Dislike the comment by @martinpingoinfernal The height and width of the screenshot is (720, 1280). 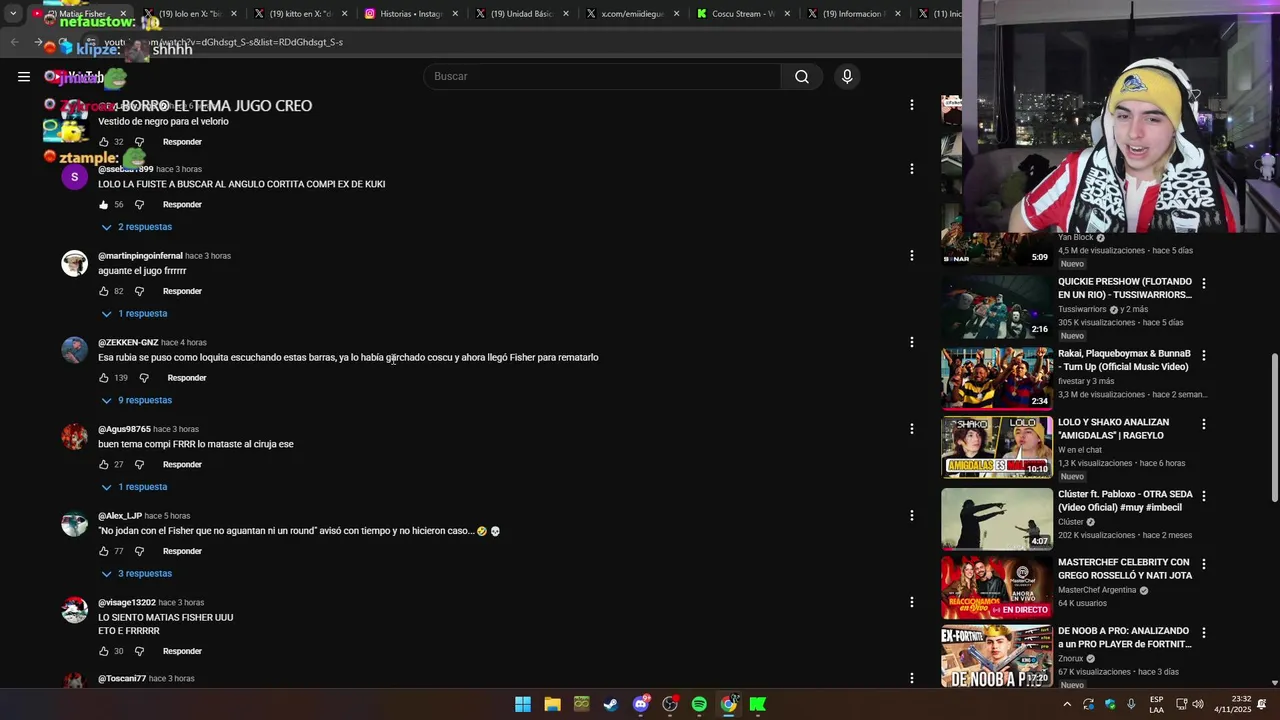(139, 291)
